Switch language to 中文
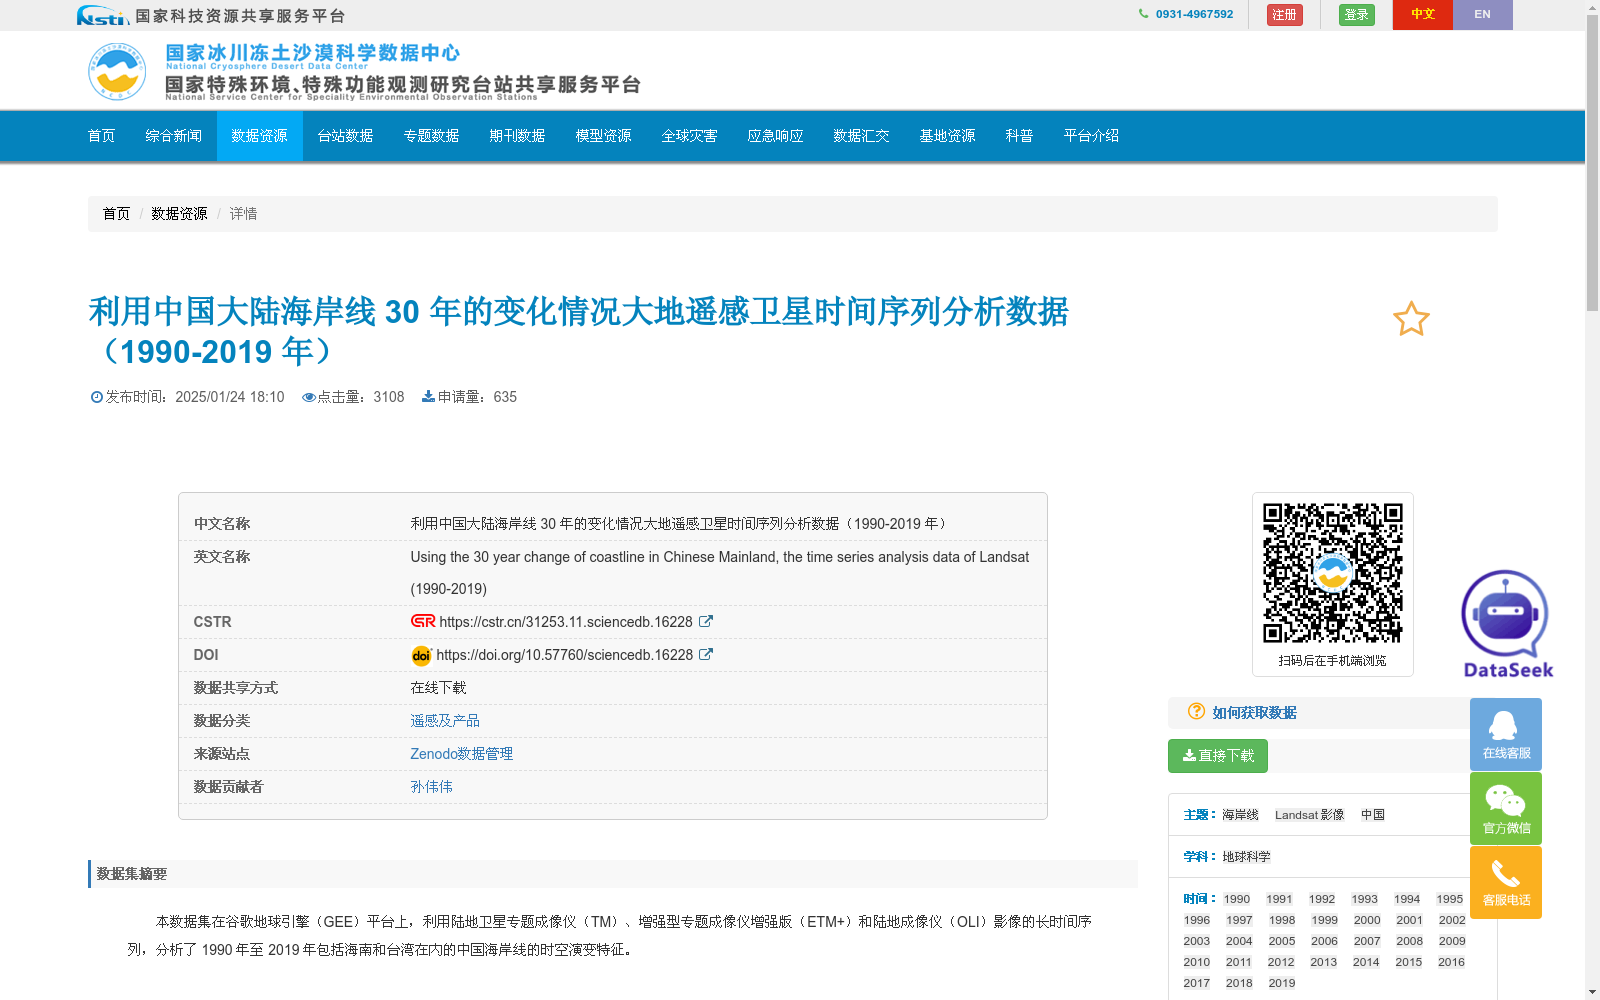1600x1000 pixels. [1423, 15]
